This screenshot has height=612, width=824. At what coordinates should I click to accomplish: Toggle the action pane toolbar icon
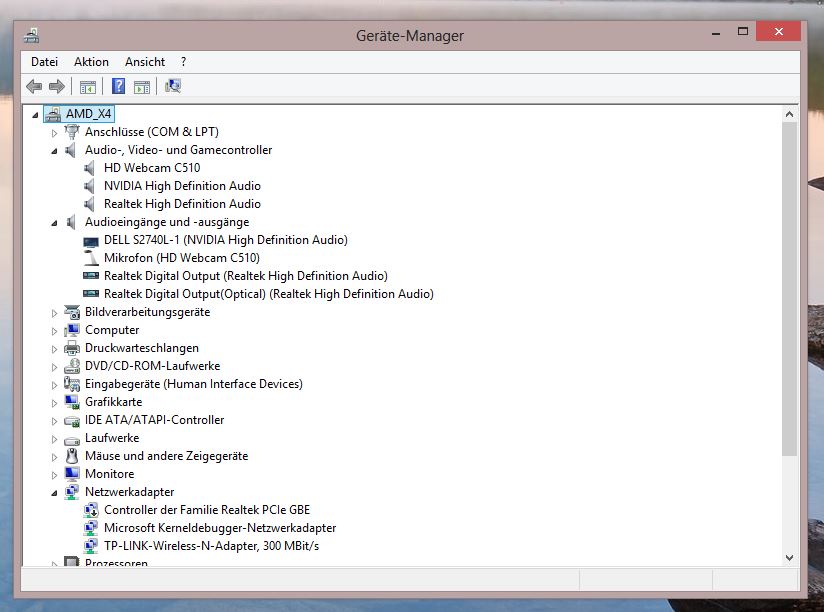pyautogui.click(x=142, y=87)
